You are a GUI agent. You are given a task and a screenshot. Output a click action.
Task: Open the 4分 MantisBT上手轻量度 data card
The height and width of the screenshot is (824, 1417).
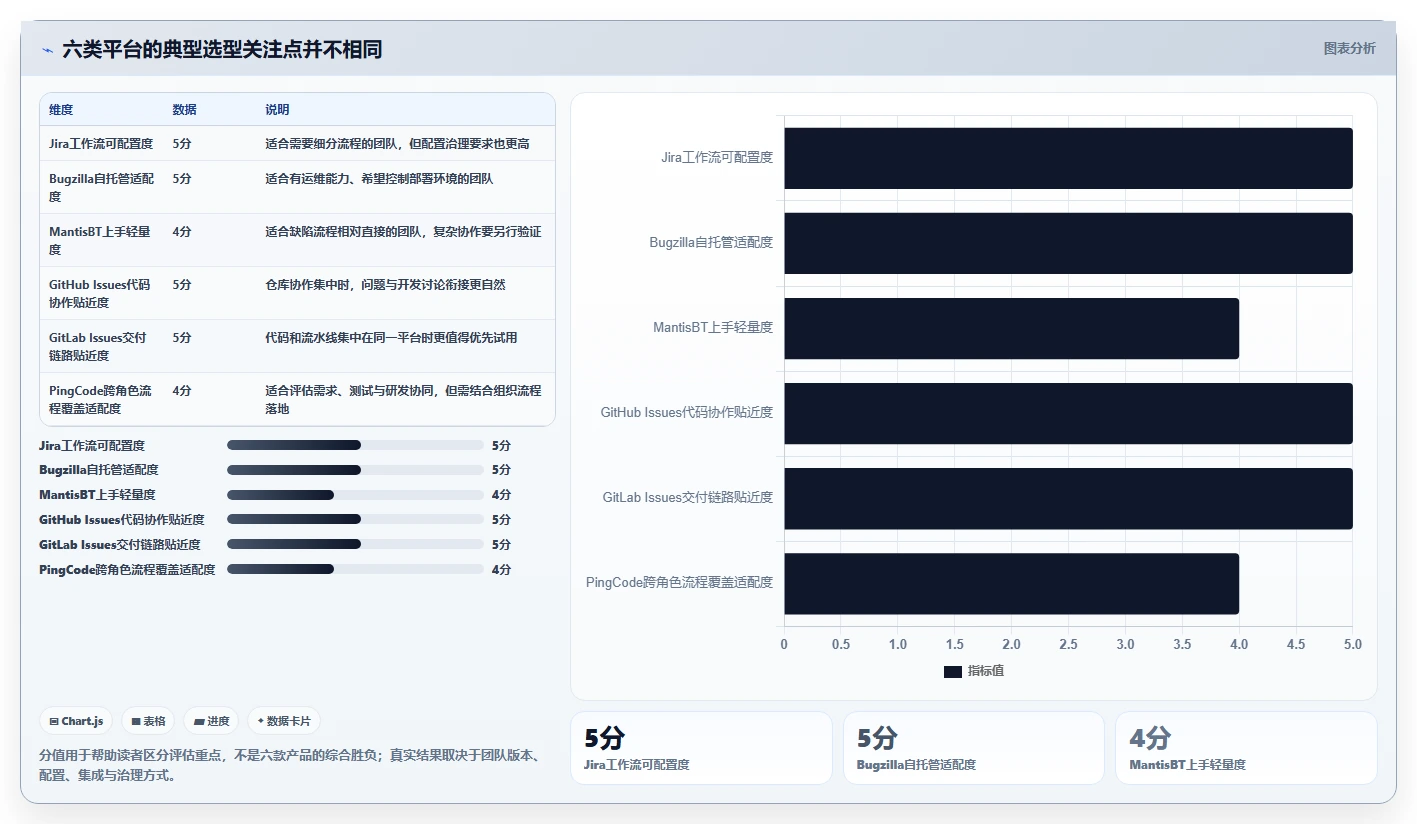(x=1246, y=748)
